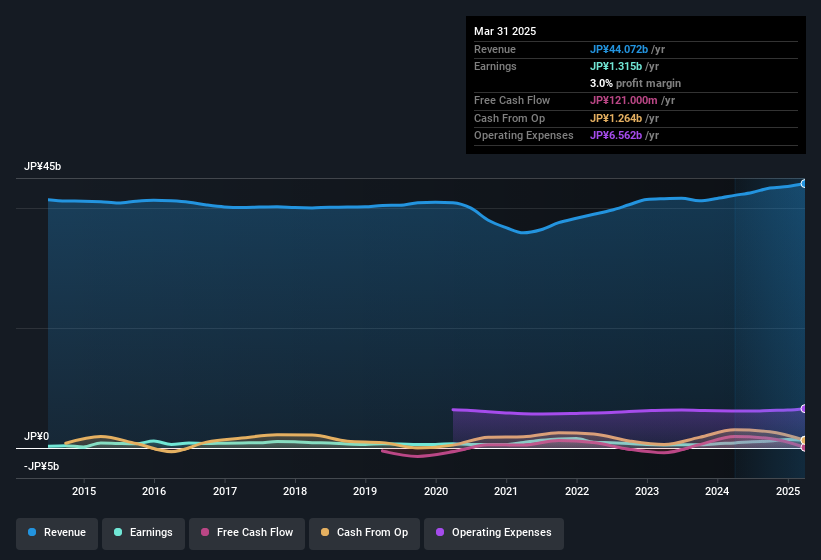
Task: Click the 2017 x-axis label
Action: (225, 491)
